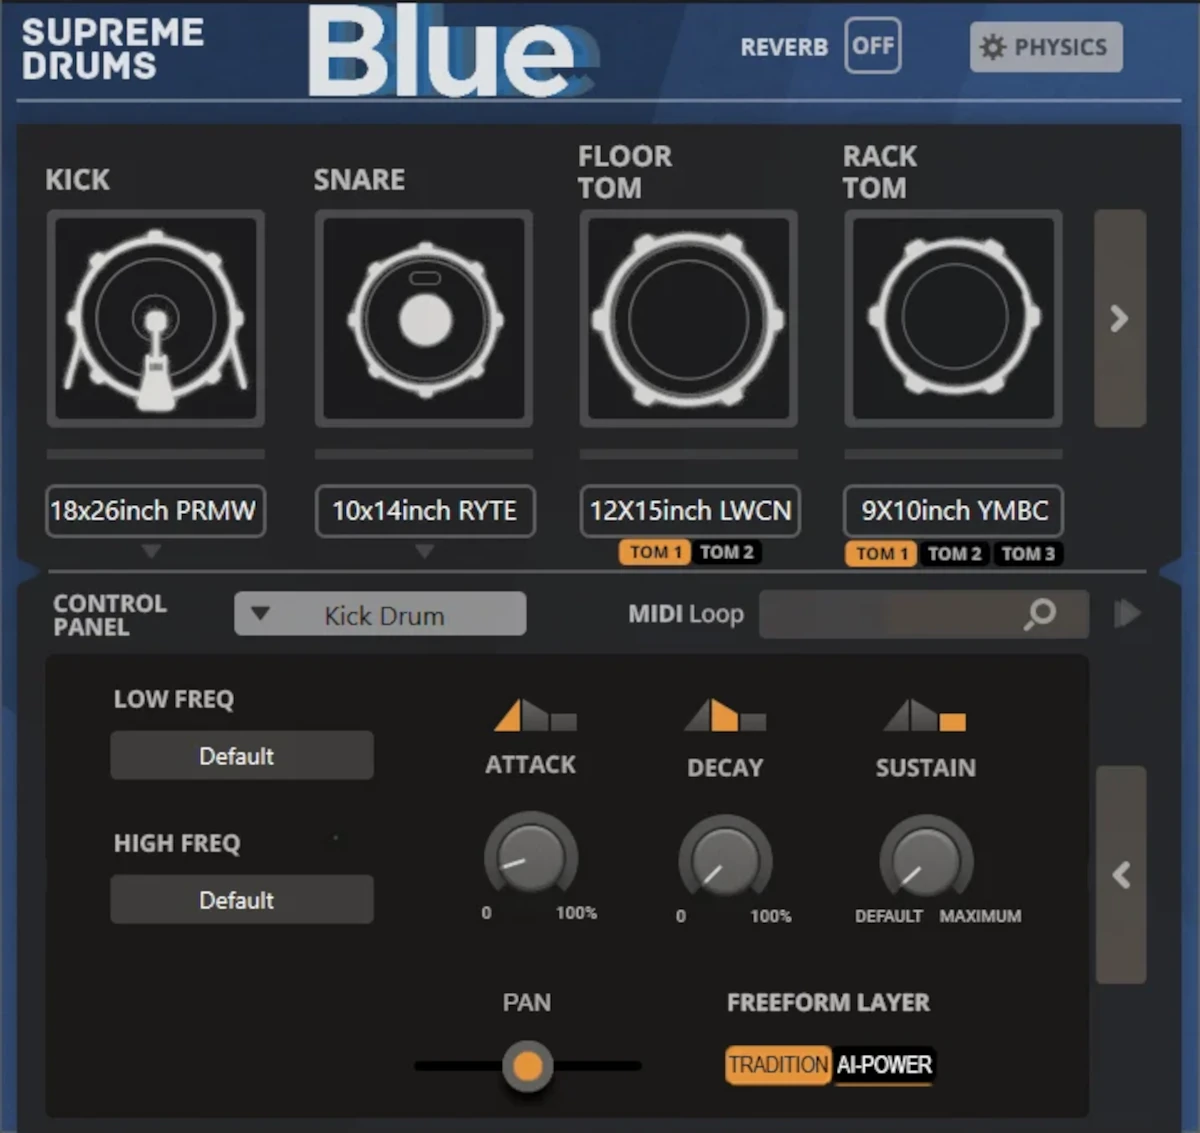The image size is (1200, 1133).
Task: Click the Decay envelope shape icon
Action: [725, 716]
